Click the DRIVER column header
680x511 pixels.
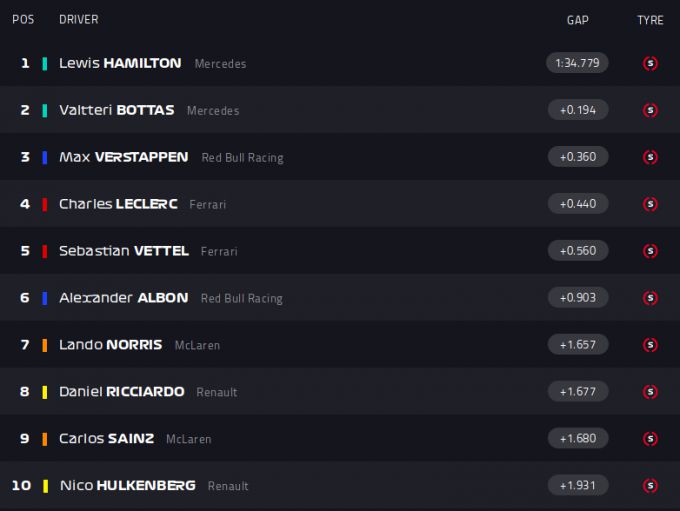[78, 20]
